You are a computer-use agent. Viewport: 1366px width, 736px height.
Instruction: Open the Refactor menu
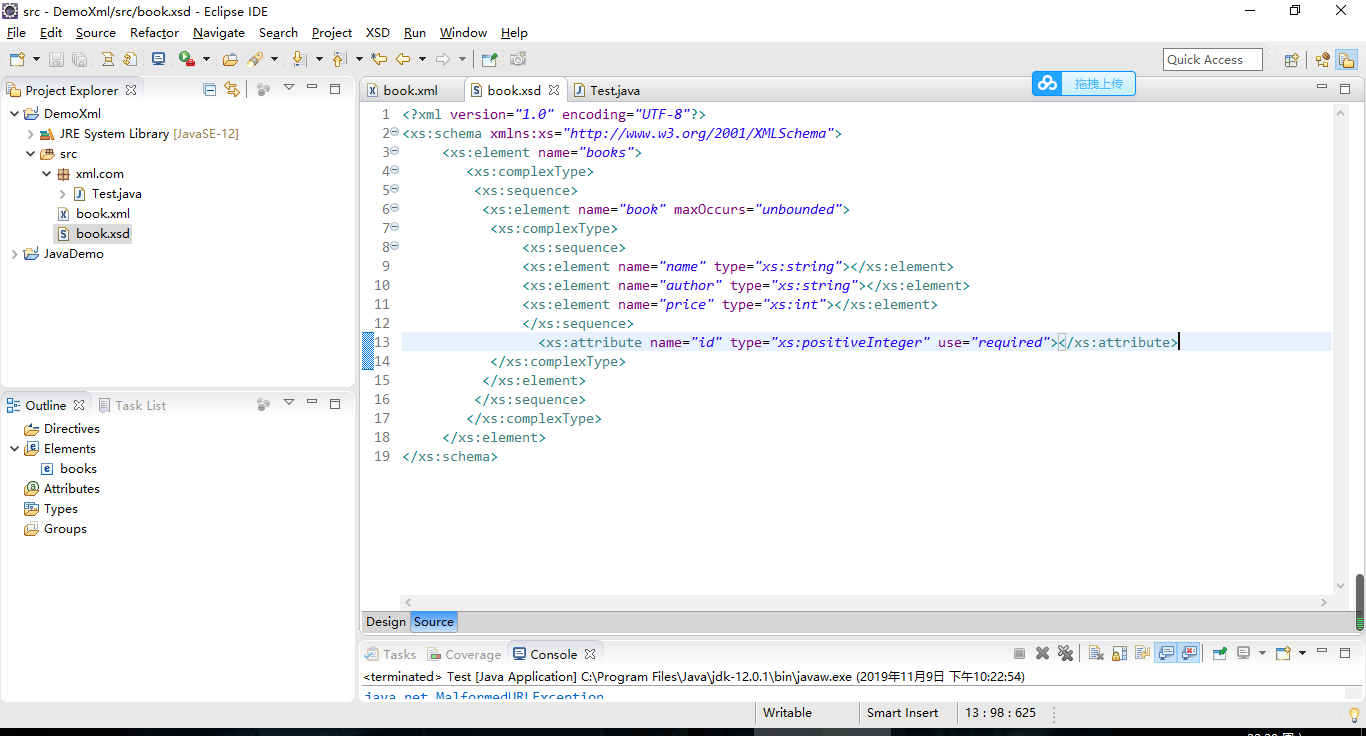click(x=154, y=33)
